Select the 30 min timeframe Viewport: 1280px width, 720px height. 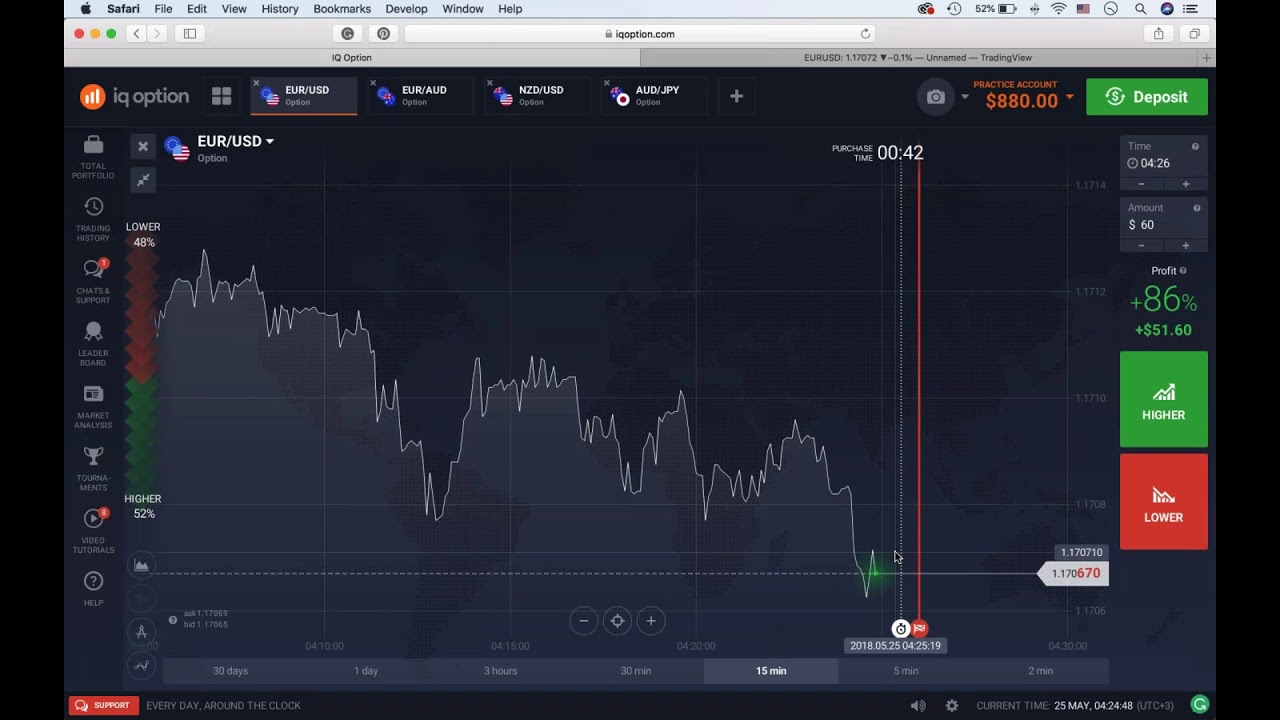(636, 671)
